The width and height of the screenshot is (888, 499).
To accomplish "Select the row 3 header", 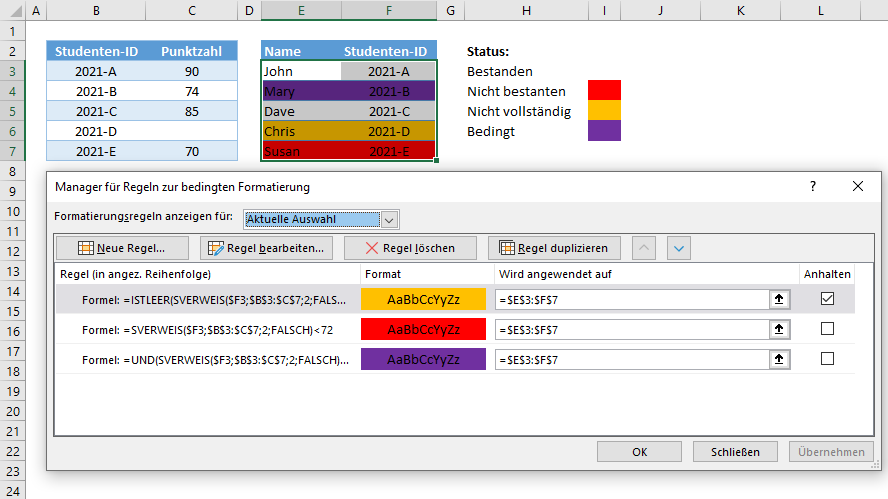I will point(12,71).
